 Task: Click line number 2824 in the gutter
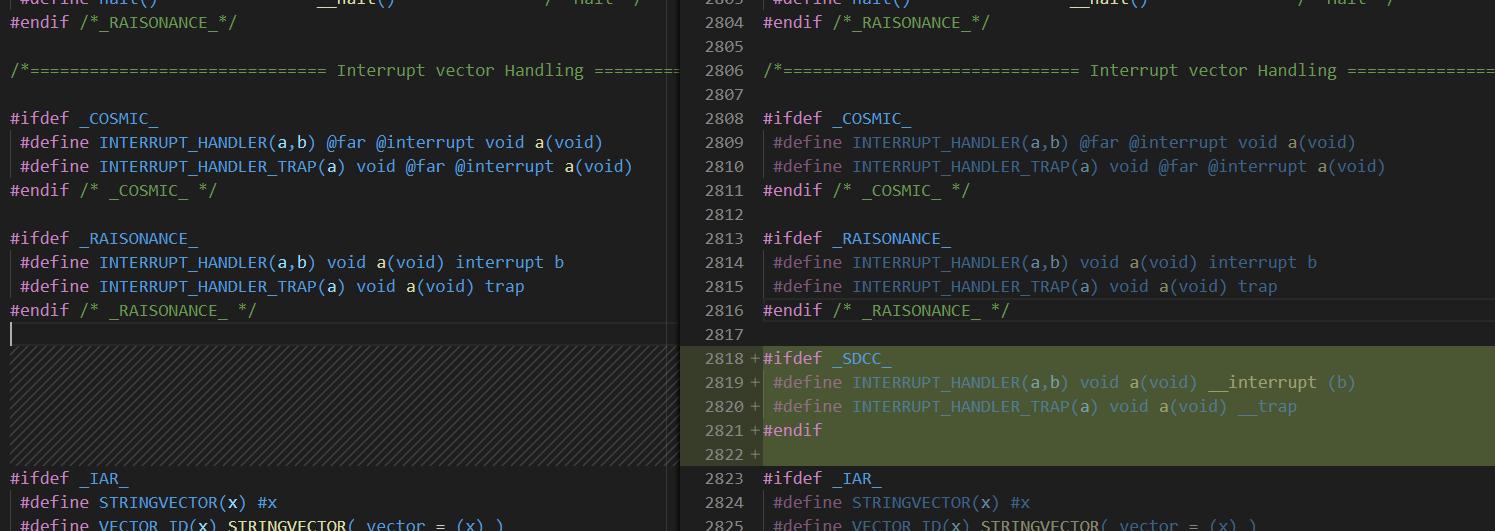tap(724, 502)
